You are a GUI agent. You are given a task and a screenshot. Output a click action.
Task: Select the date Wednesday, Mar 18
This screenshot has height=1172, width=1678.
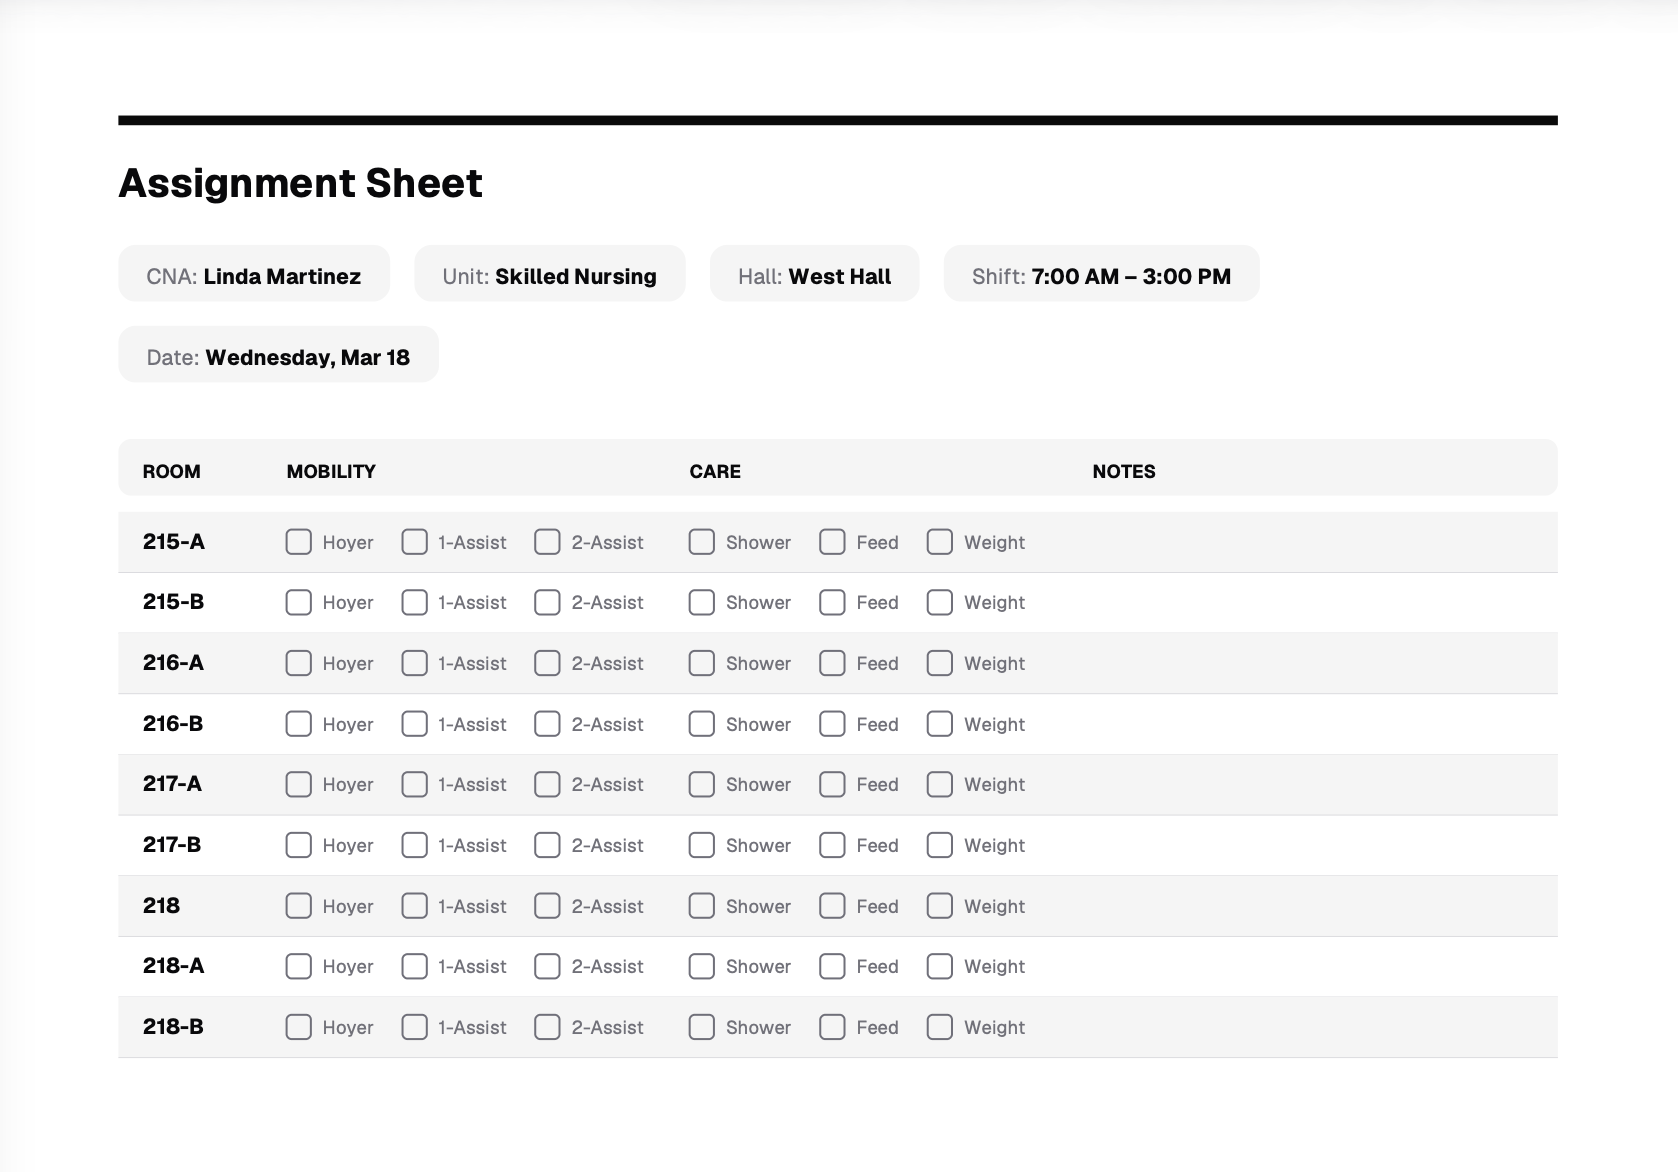(278, 355)
